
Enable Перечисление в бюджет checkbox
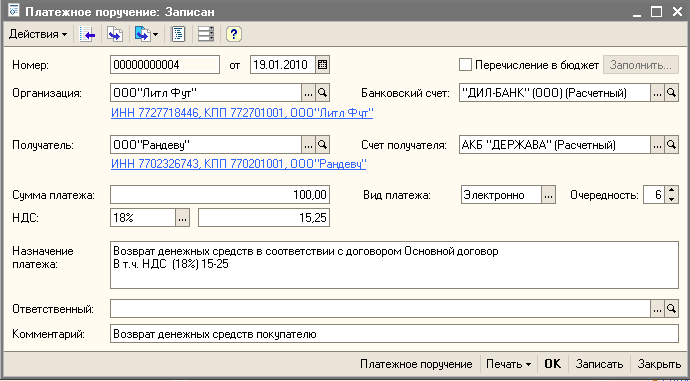[465, 65]
